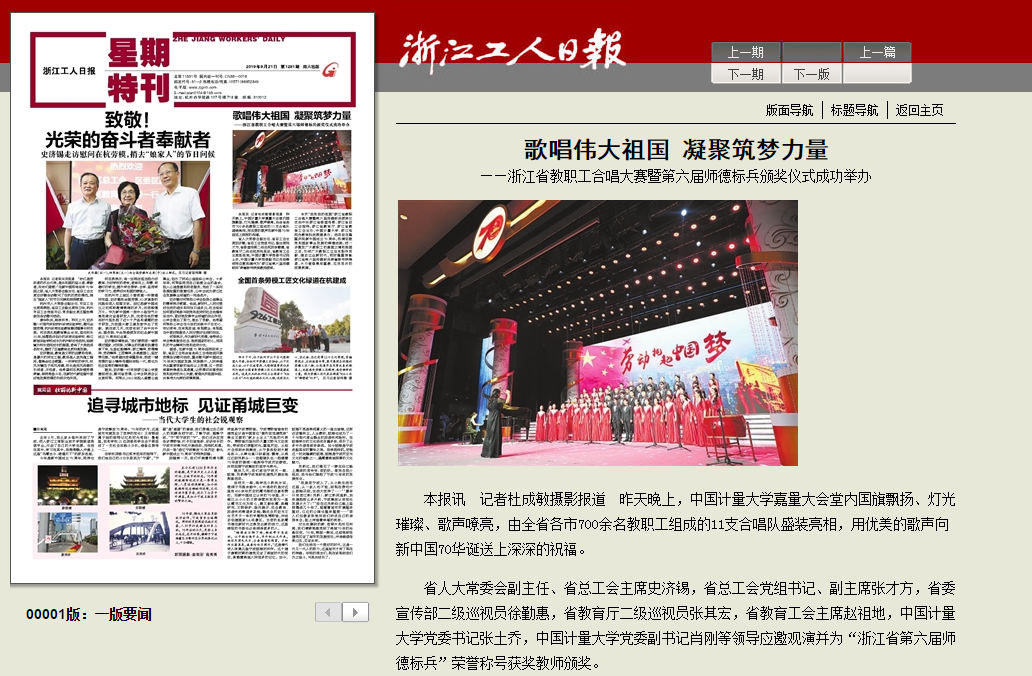Click the next page arrow below the thumbnail

355,612
